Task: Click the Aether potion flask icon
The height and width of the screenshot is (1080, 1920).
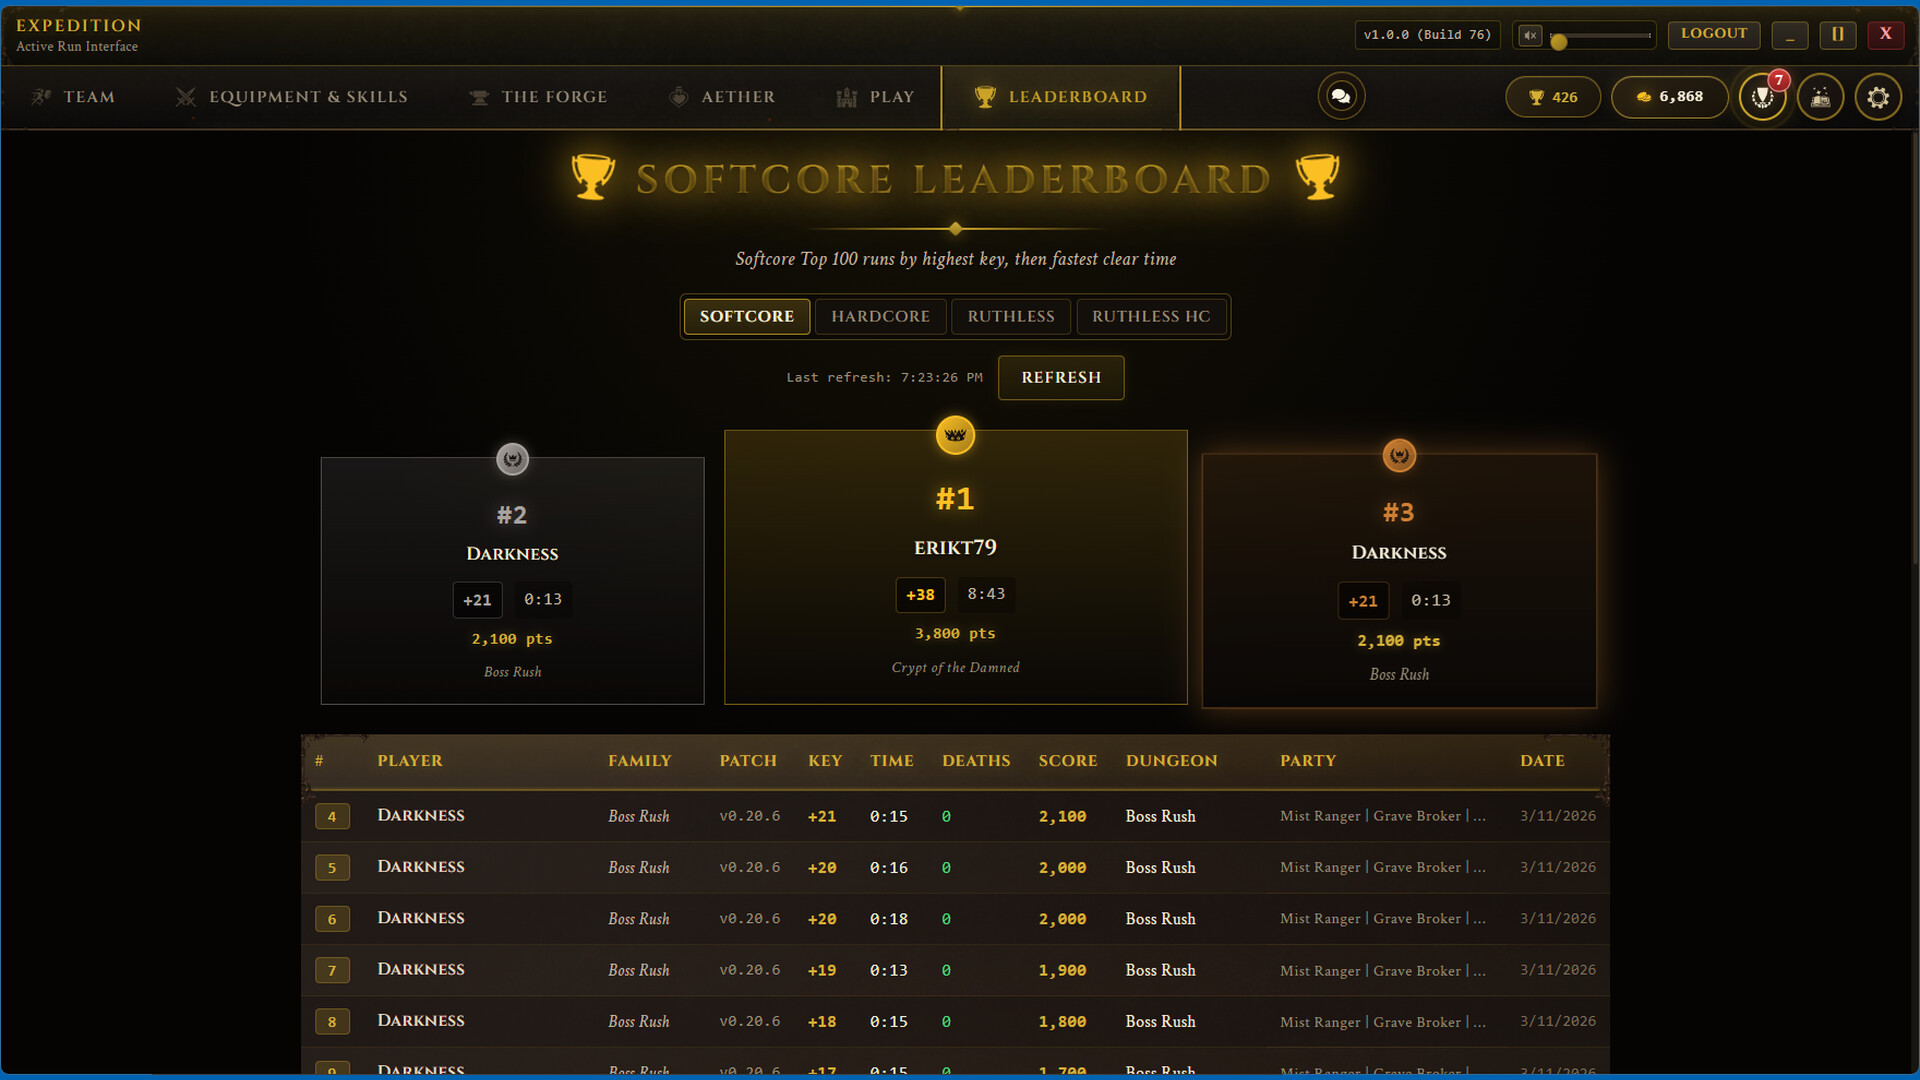Action: [678, 97]
